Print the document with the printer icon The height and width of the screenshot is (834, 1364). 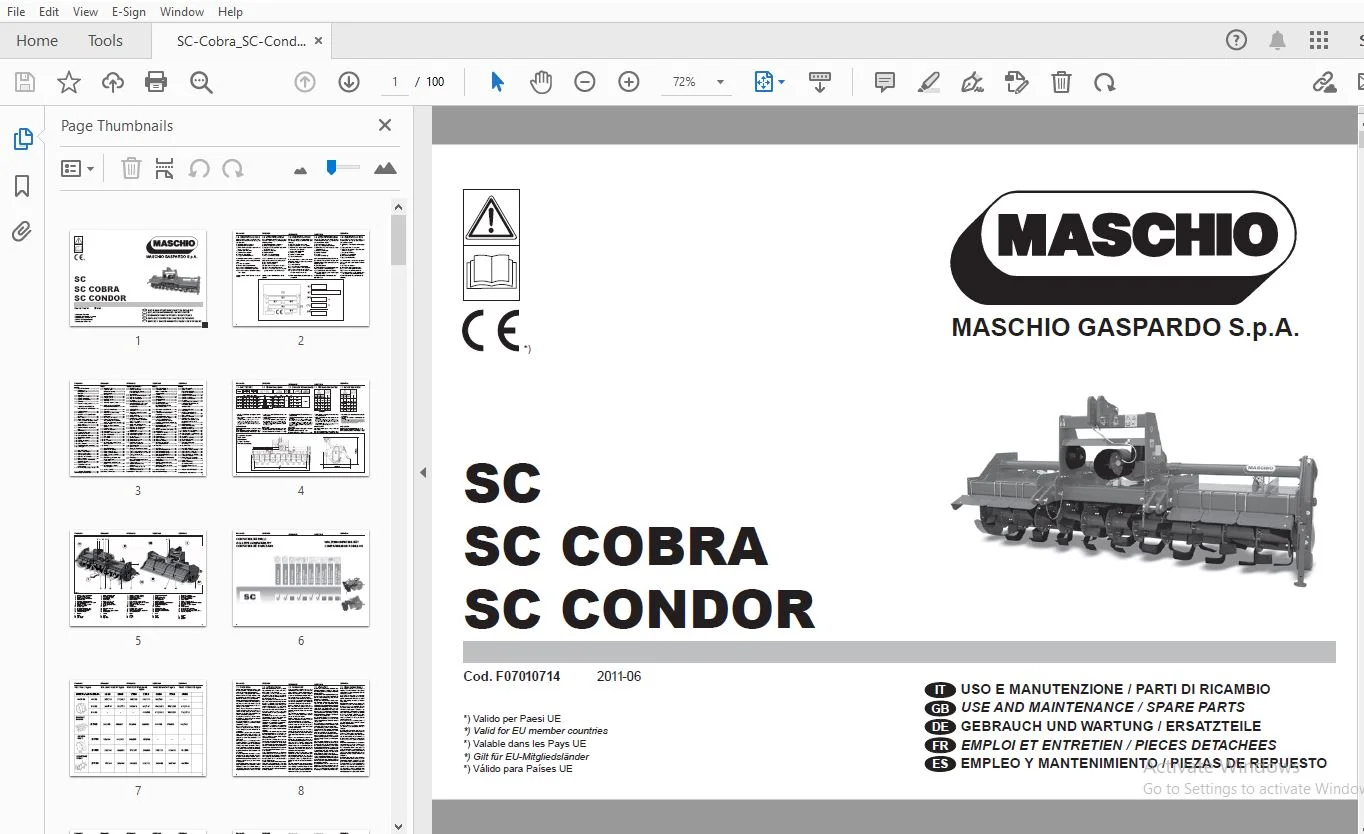[156, 82]
